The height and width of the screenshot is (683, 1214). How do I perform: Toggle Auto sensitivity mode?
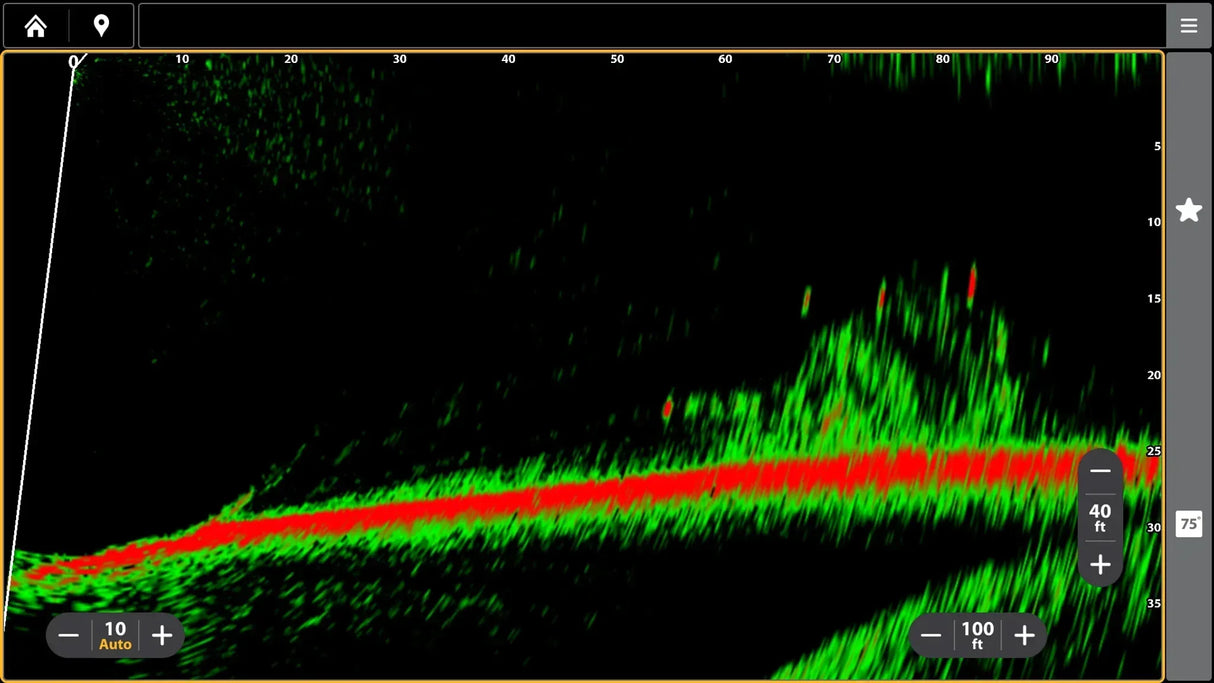pos(114,643)
